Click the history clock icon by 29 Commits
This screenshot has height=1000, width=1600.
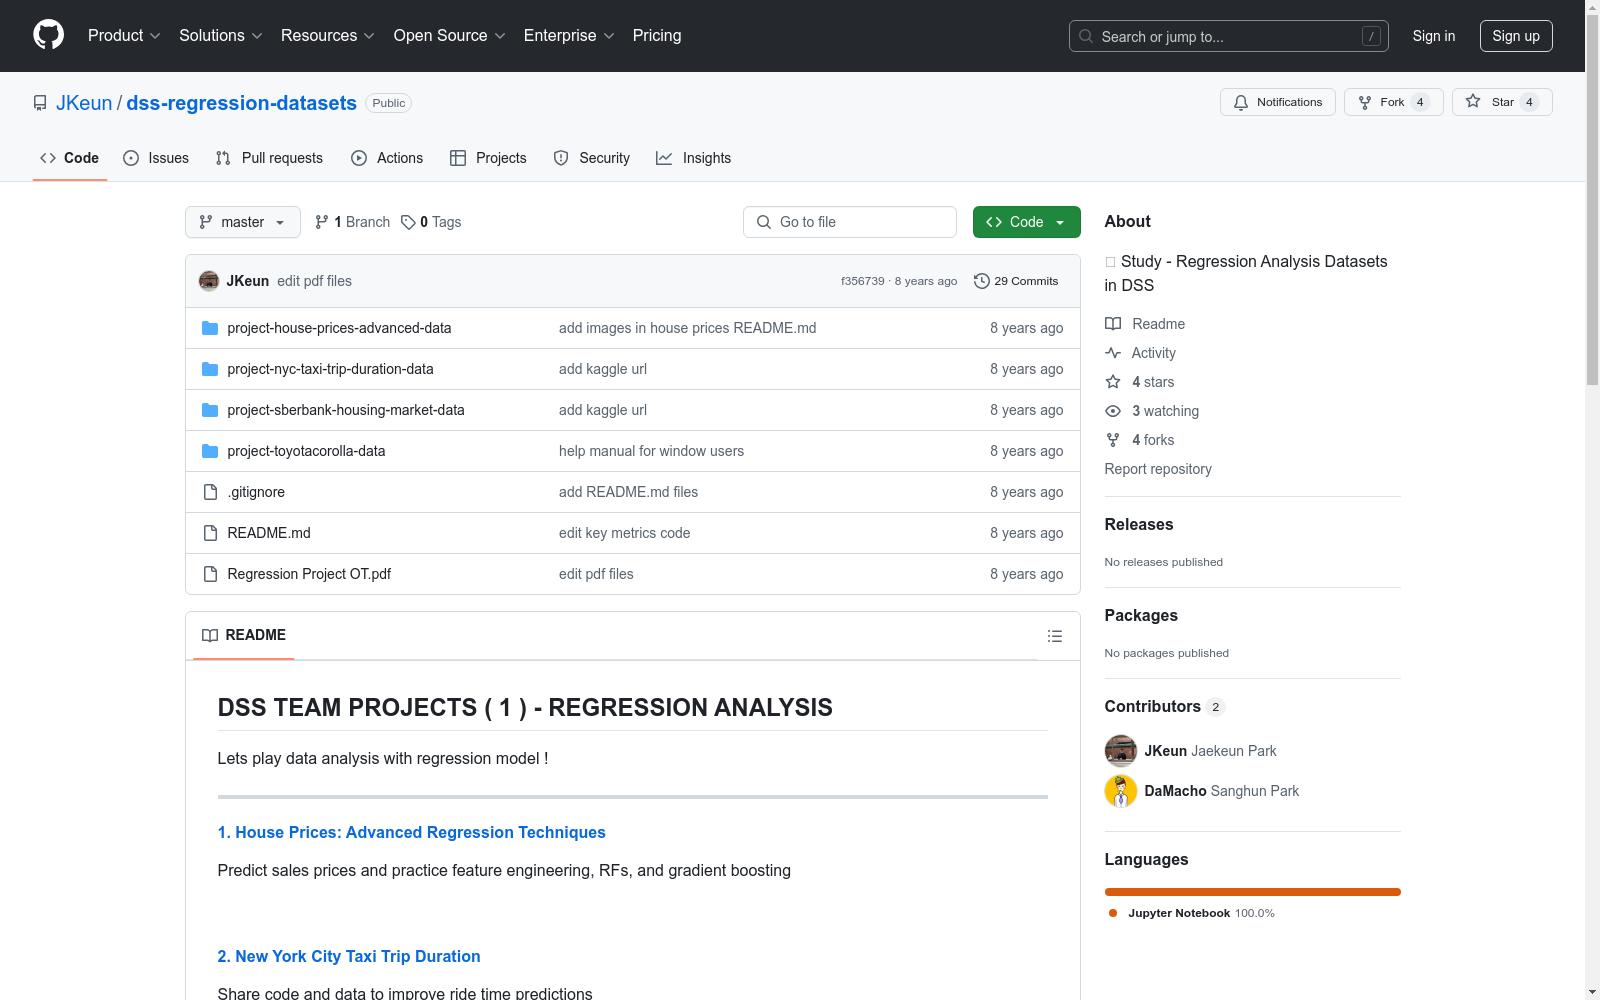click(982, 281)
